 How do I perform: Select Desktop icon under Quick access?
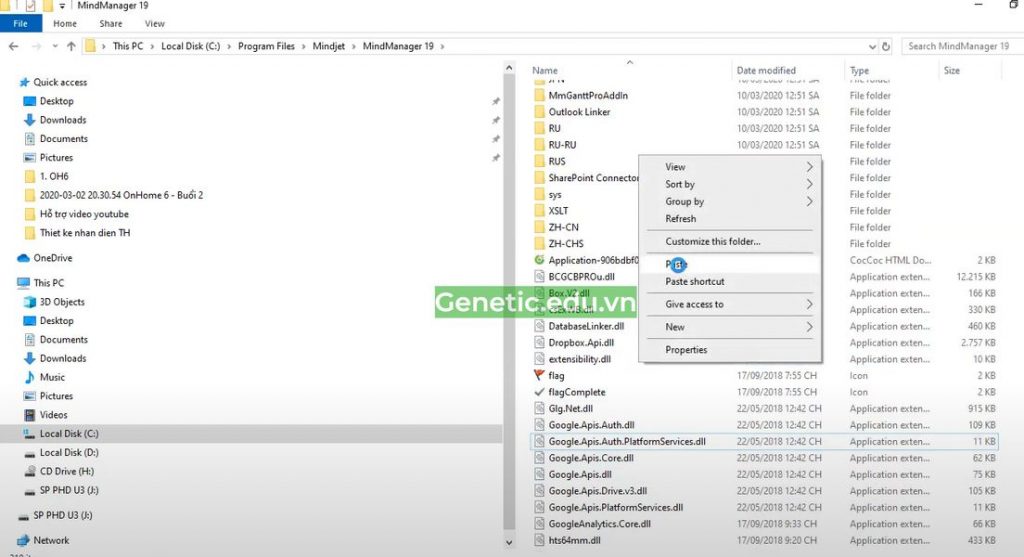tap(29, 101)
